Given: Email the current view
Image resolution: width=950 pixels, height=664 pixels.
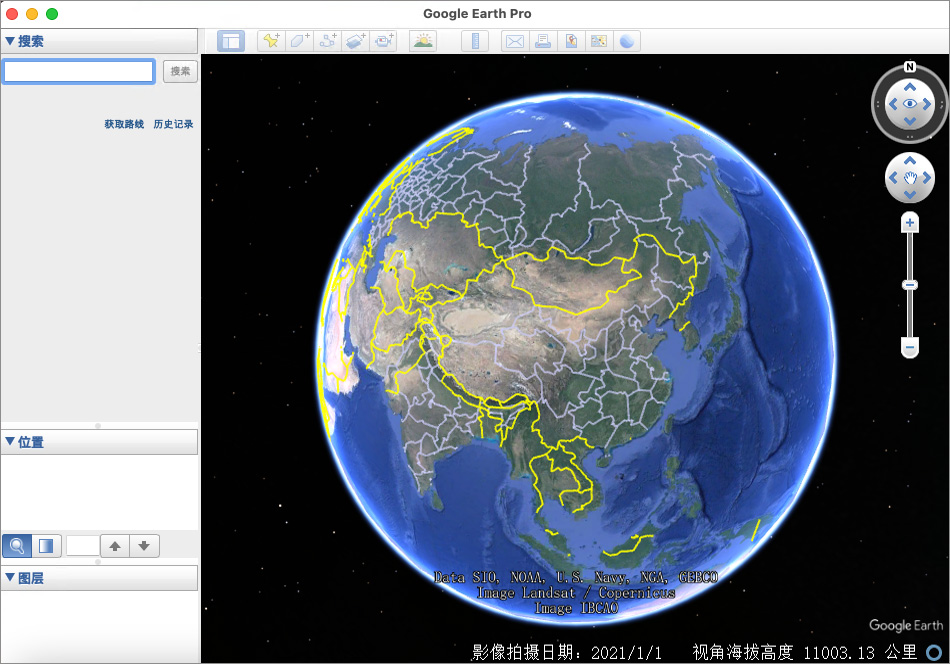Looking at the screenshot, I should pos(515,41).
